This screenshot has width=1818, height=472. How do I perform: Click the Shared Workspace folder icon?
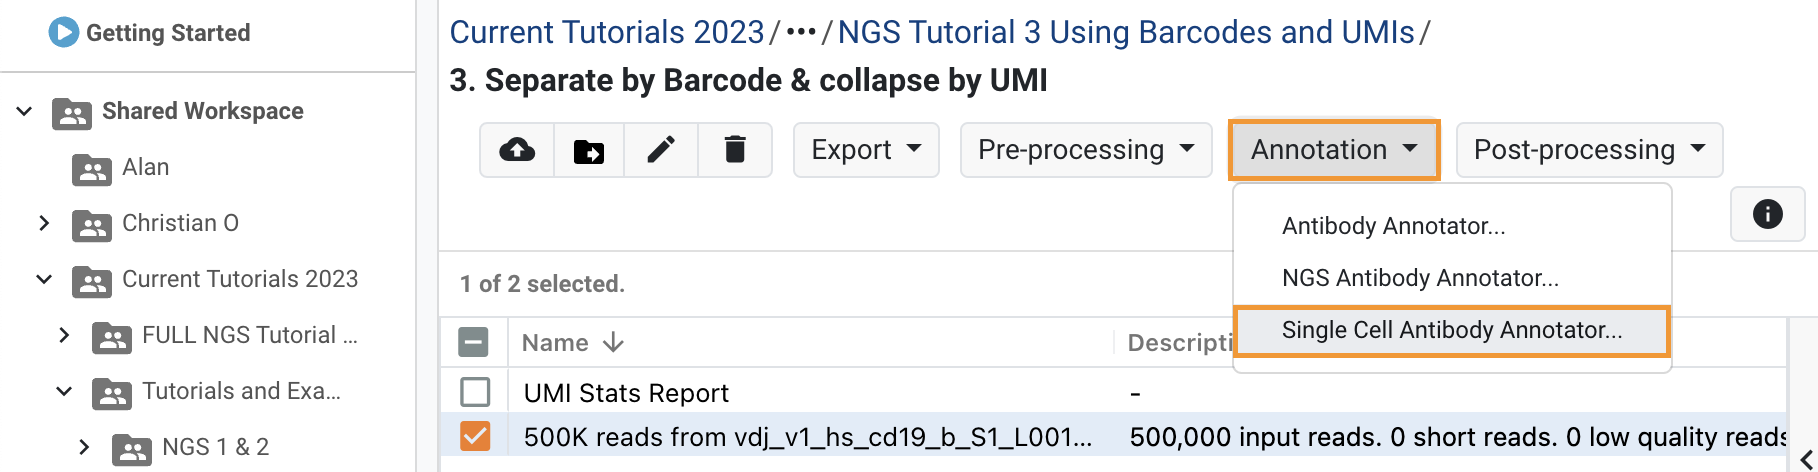click(x=72, y=113)
